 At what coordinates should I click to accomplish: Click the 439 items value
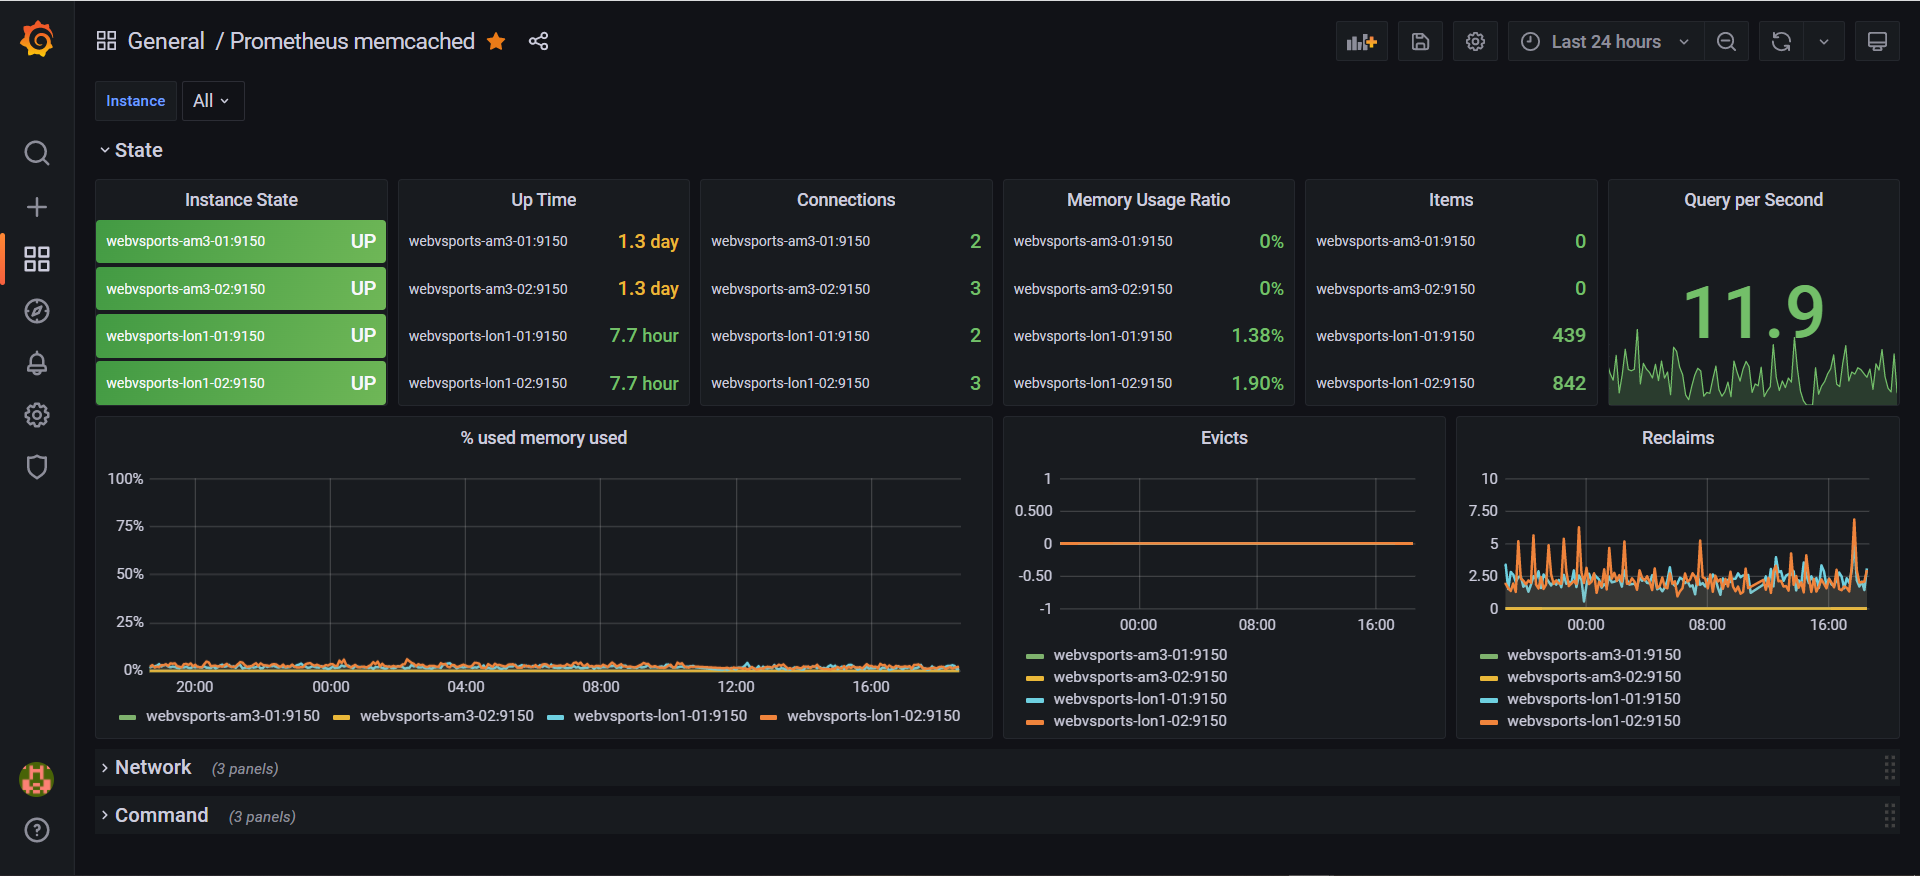1569,336
